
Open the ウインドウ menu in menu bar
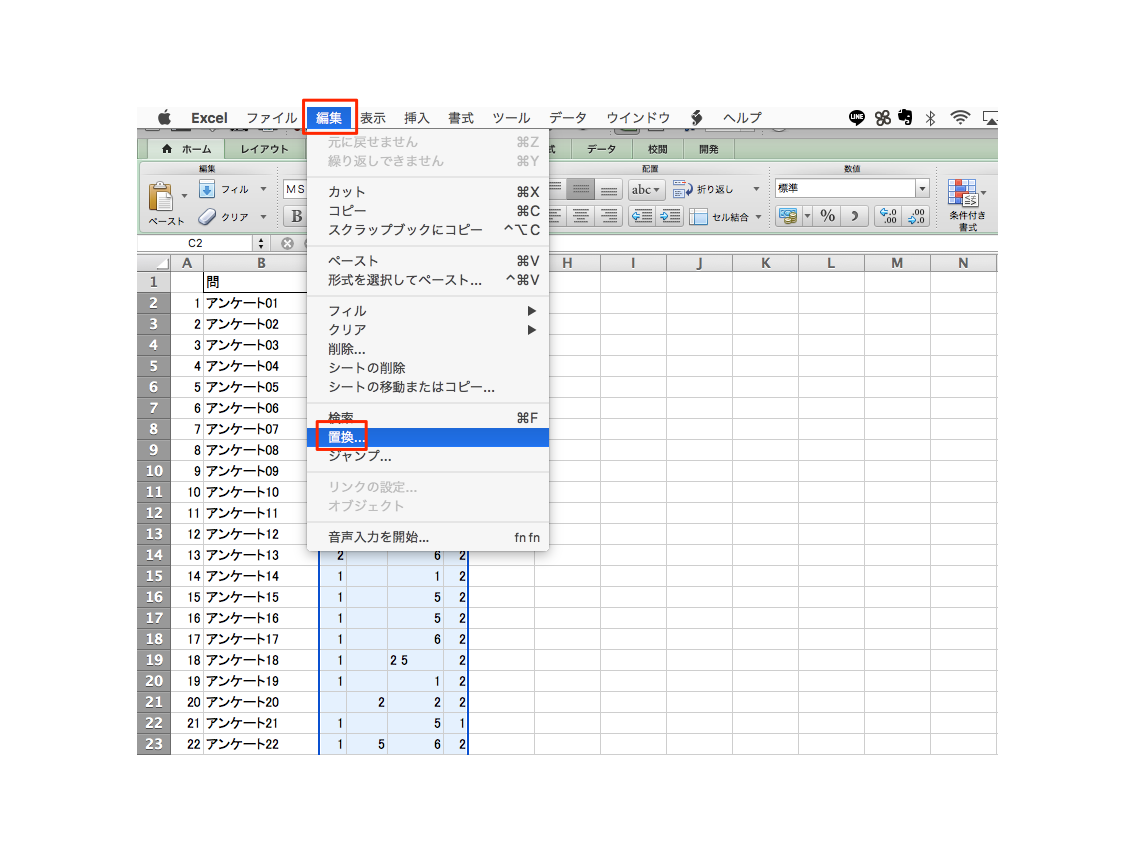638,117
